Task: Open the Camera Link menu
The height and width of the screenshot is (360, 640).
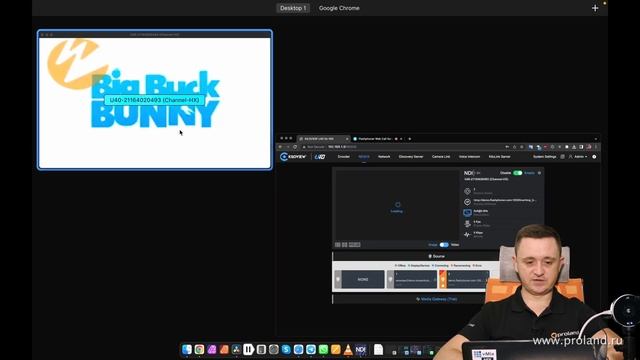Action: point(441,157)
